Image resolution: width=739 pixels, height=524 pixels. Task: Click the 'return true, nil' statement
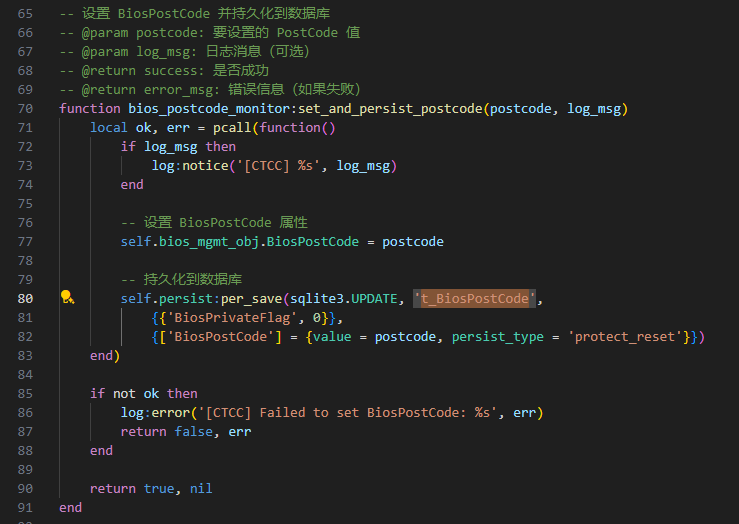(x=150, y=488)
